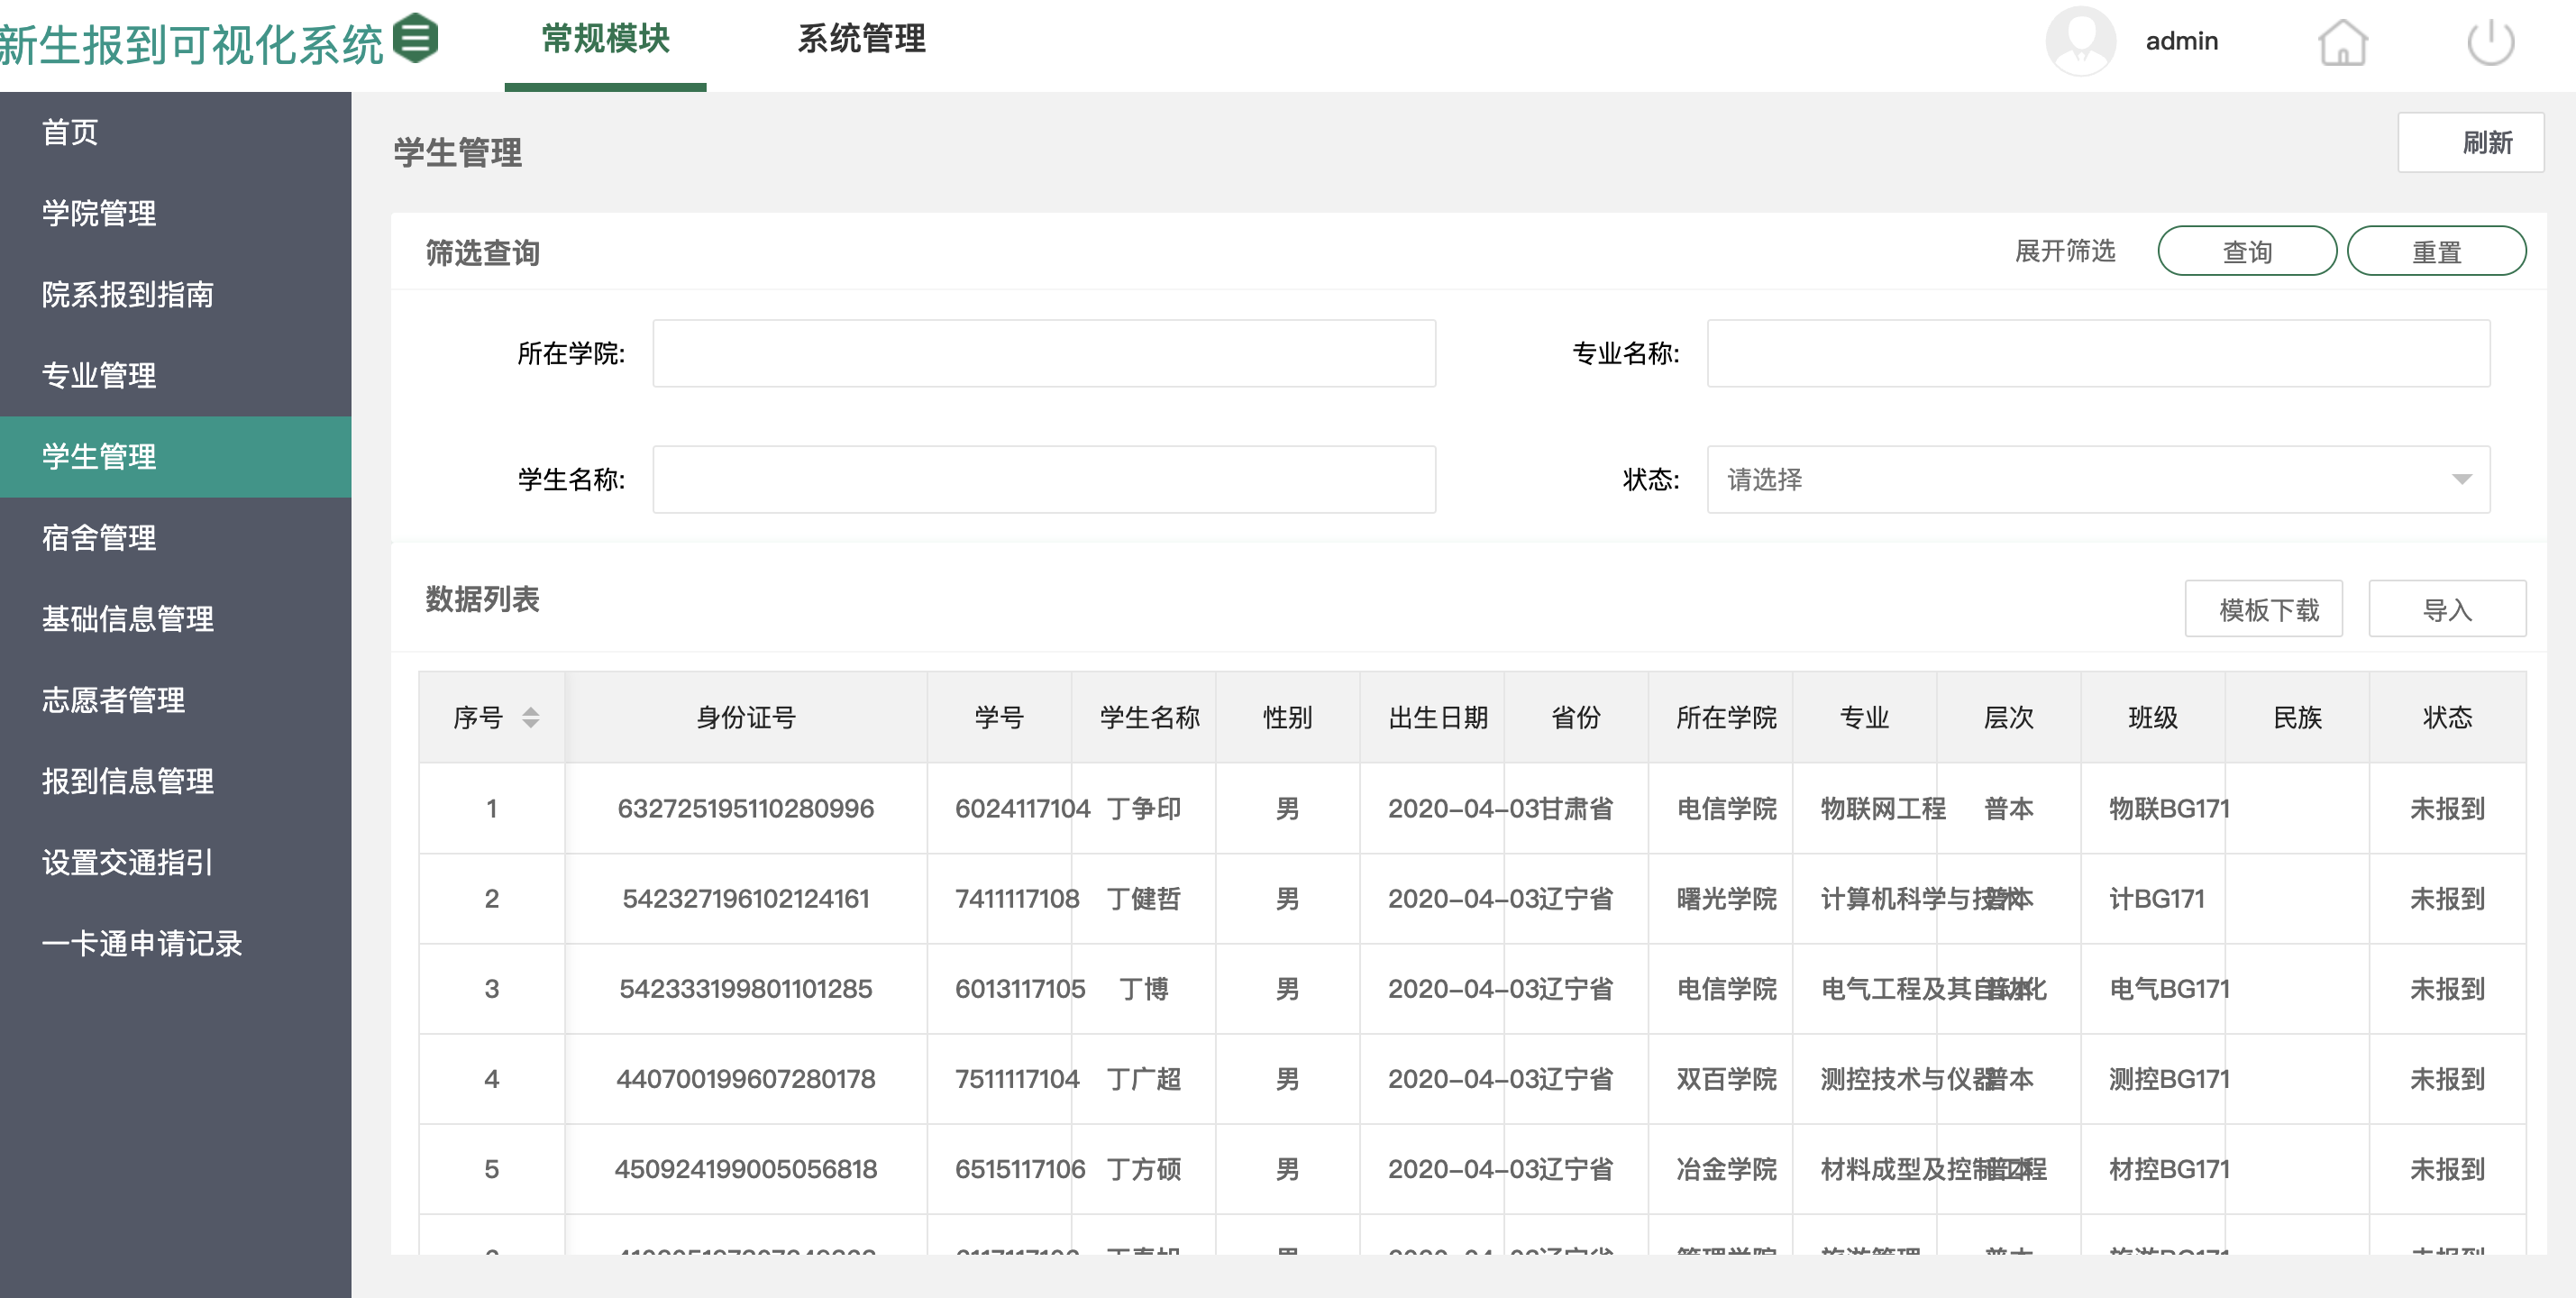Focus the 所在学院 input field
This screenshot has height=1298, width=2576.
[1044, 354]
